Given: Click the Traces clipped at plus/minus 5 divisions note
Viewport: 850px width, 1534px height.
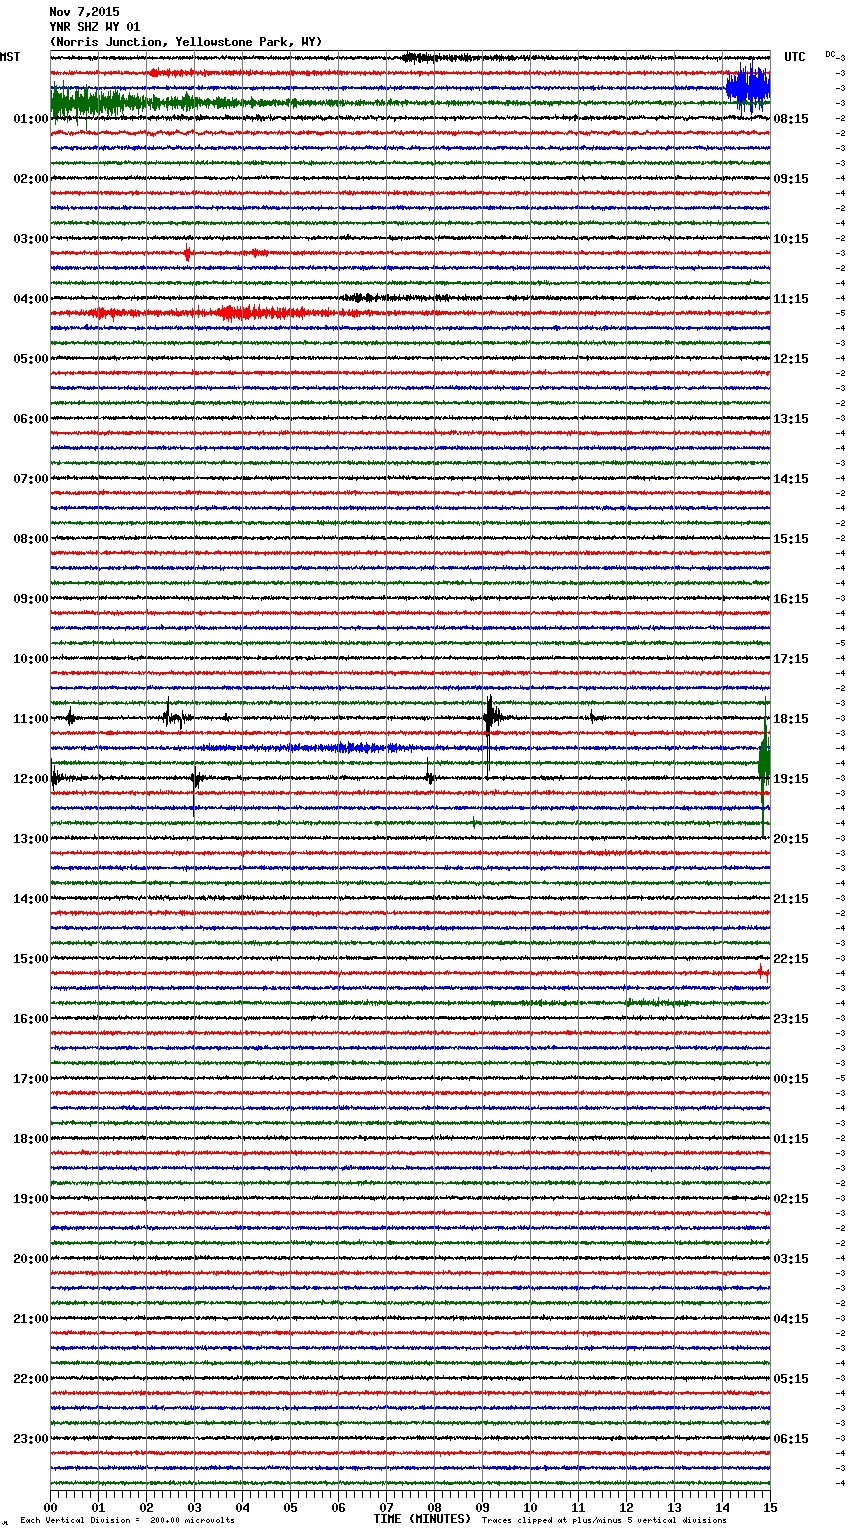Looking at the screenshot, I should pyautogui.click(x=604, y=1521).
